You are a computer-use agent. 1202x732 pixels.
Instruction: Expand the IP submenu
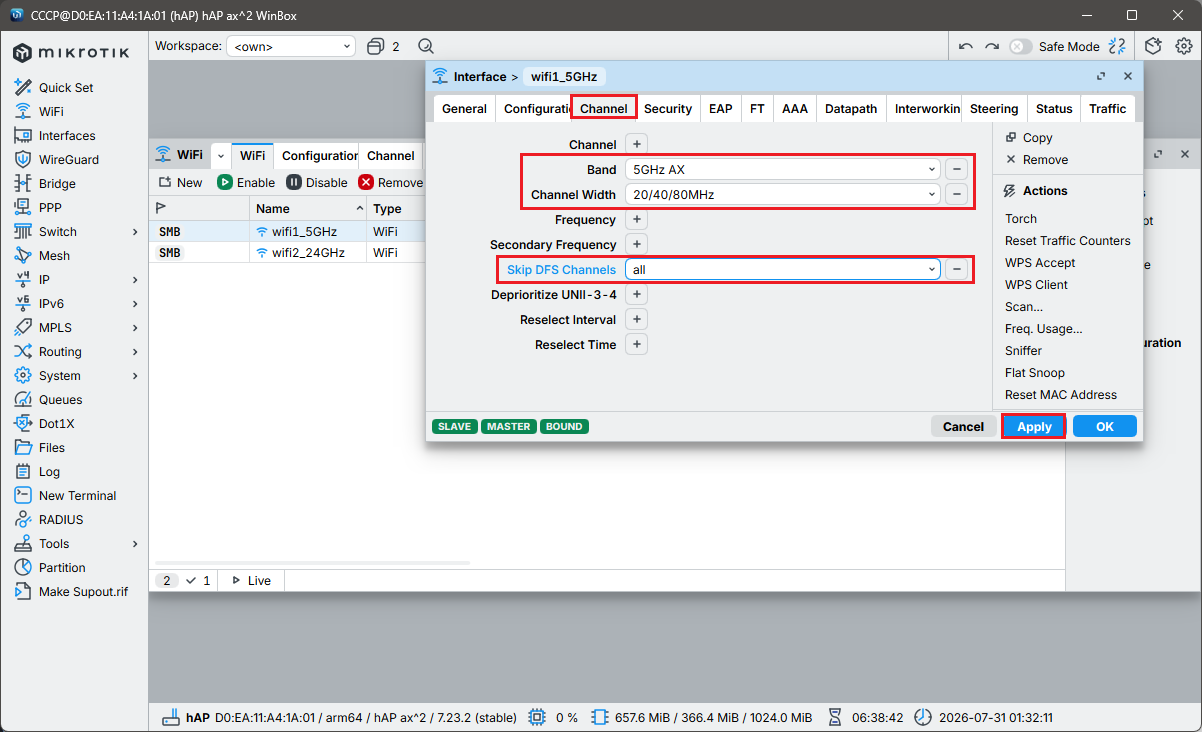coord(135,279)
